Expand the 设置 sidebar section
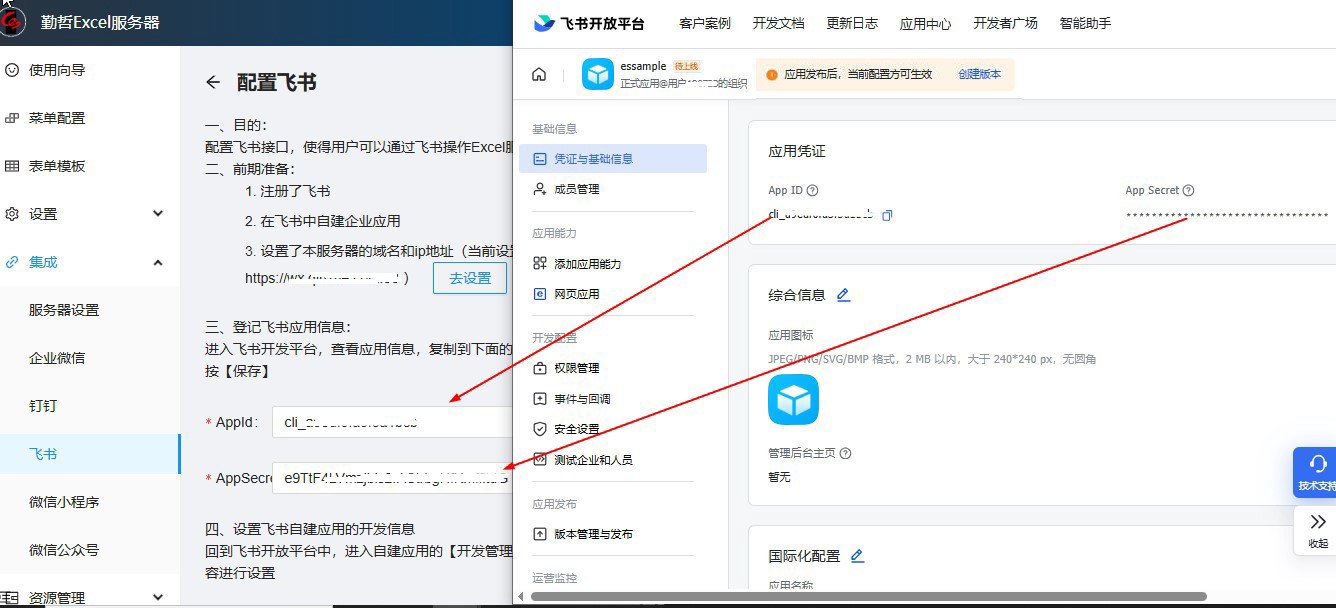 (157, 214)
